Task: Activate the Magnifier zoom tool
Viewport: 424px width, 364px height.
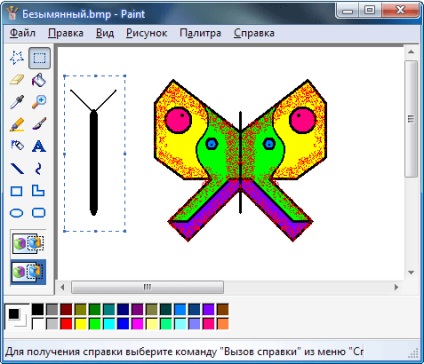Action: click(39, 102)
